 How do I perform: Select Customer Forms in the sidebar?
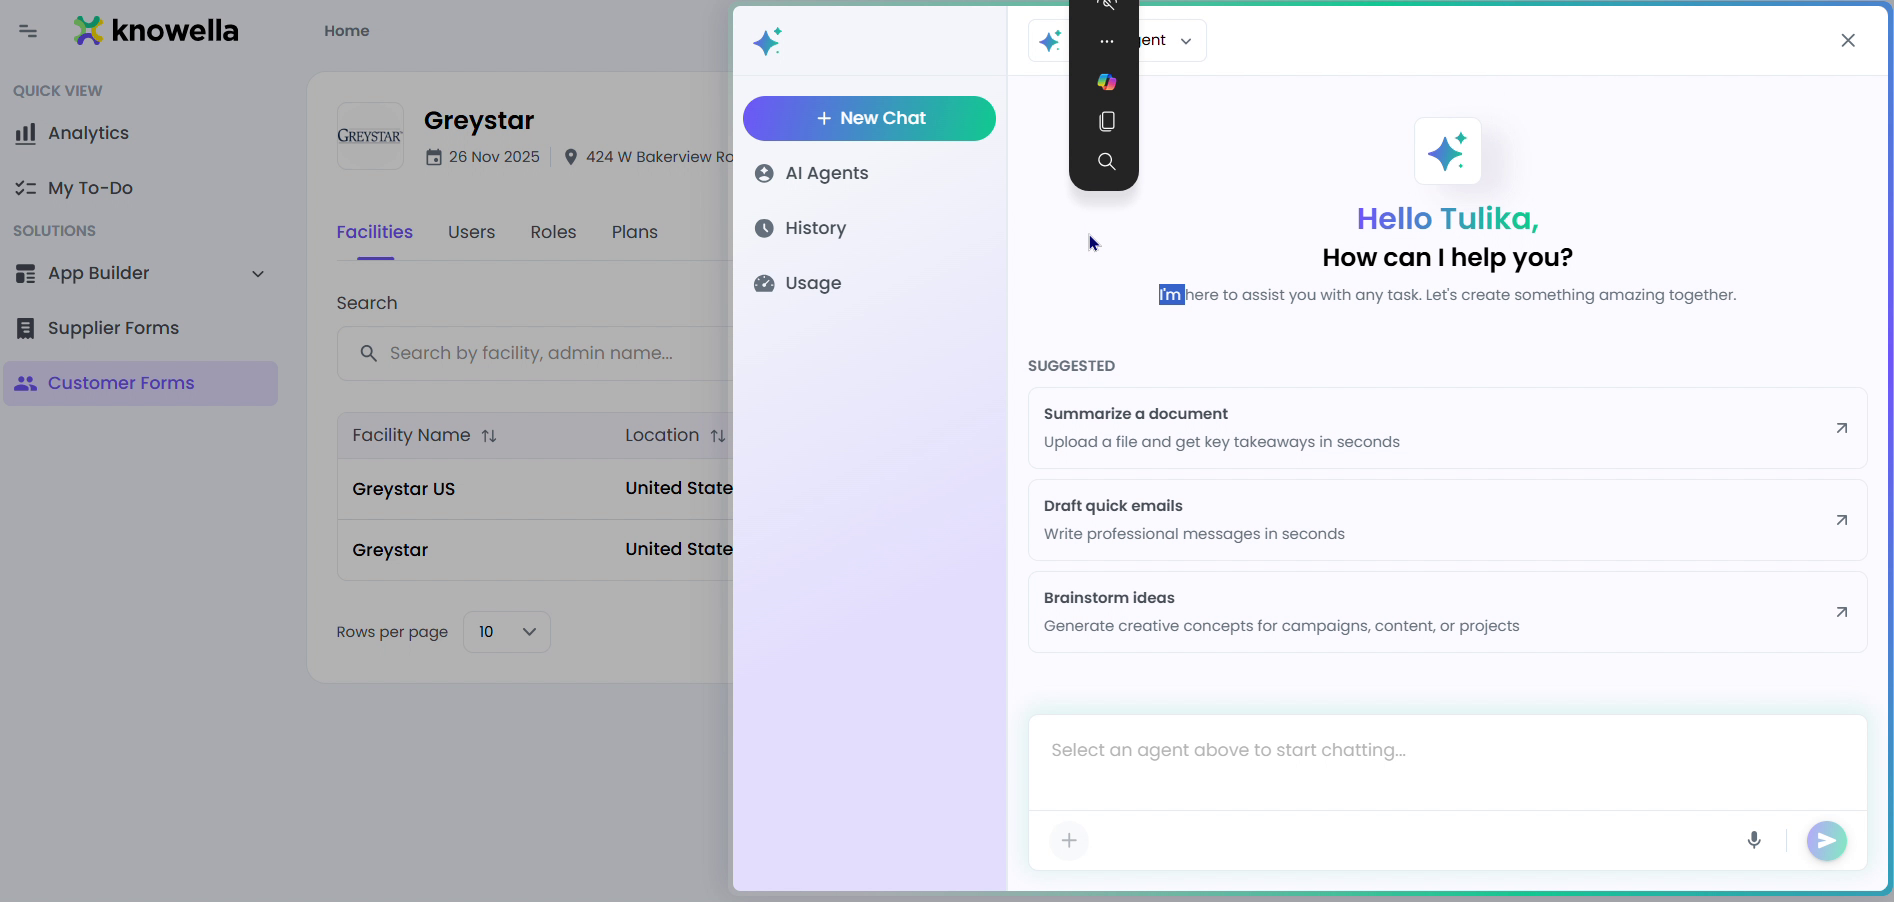pos(140,383)
